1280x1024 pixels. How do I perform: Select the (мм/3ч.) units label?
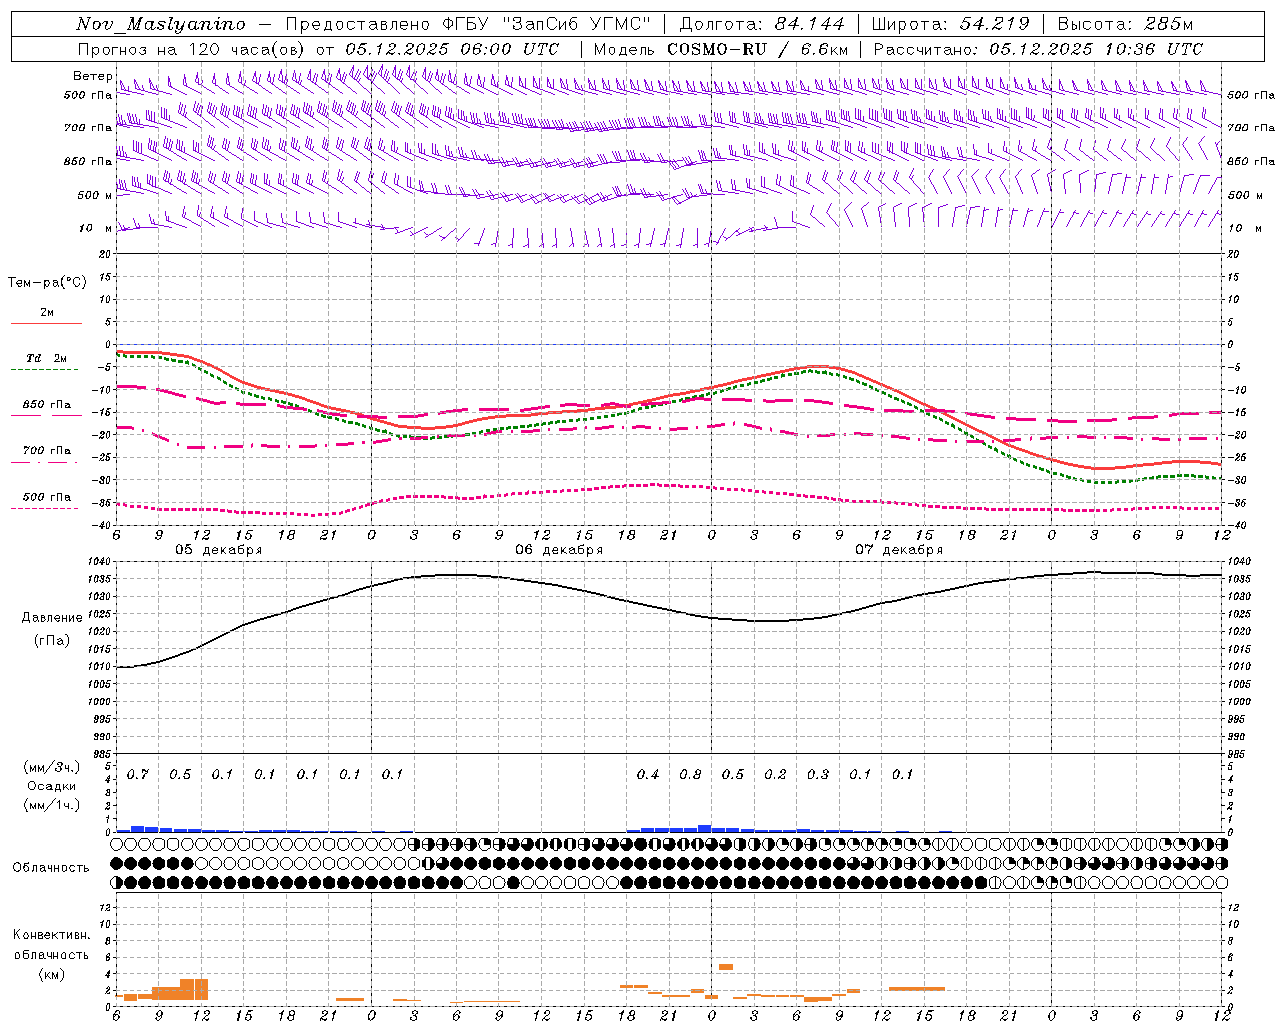click(x=52, y=767)
